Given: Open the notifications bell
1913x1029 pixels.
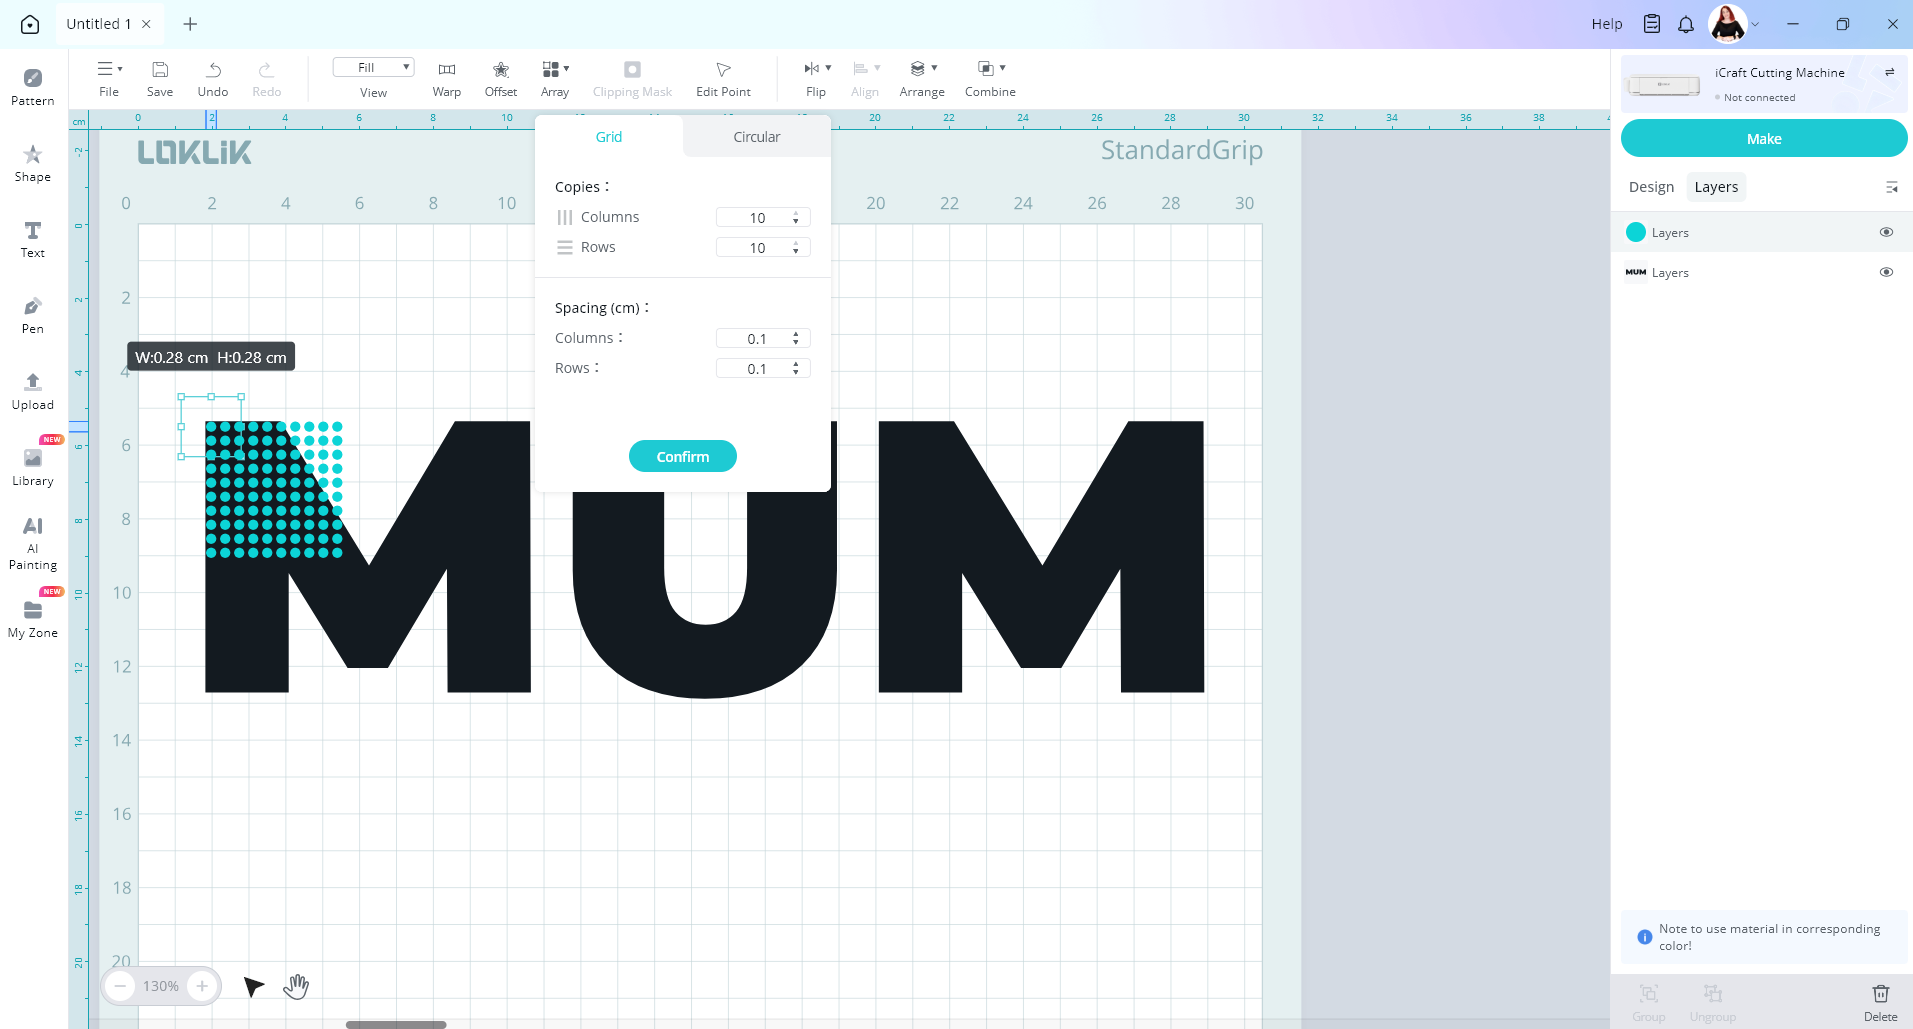Looking at the screenshot, I should pos(1686,24).
